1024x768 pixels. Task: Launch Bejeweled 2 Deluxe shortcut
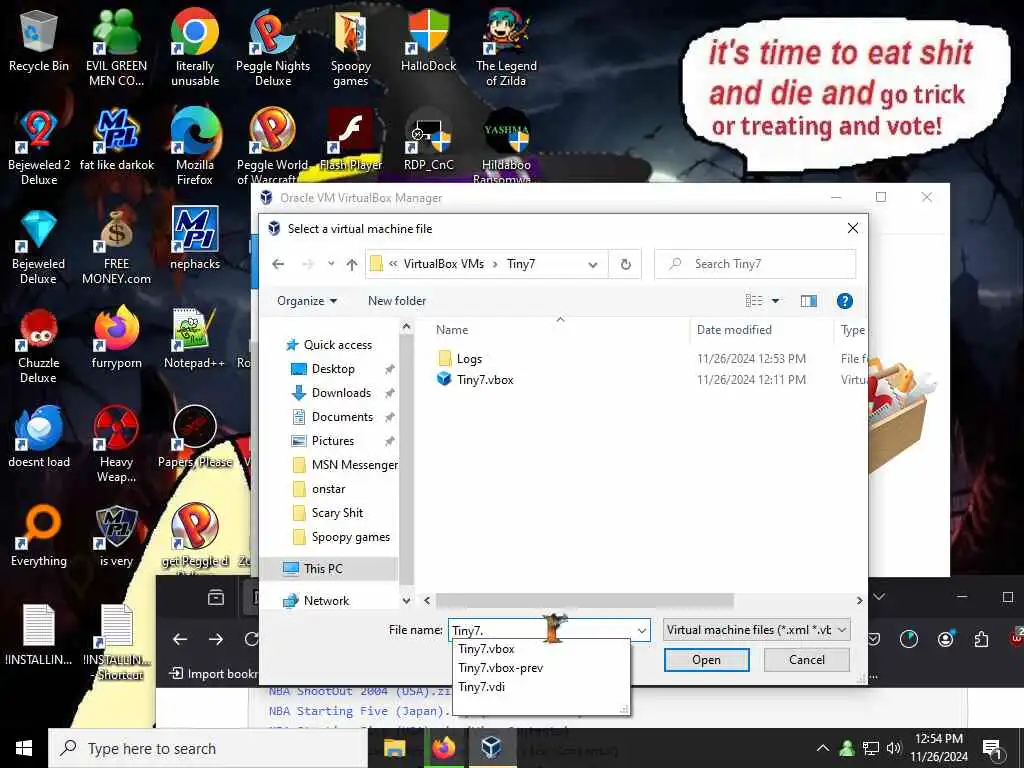tap(39, 147)
